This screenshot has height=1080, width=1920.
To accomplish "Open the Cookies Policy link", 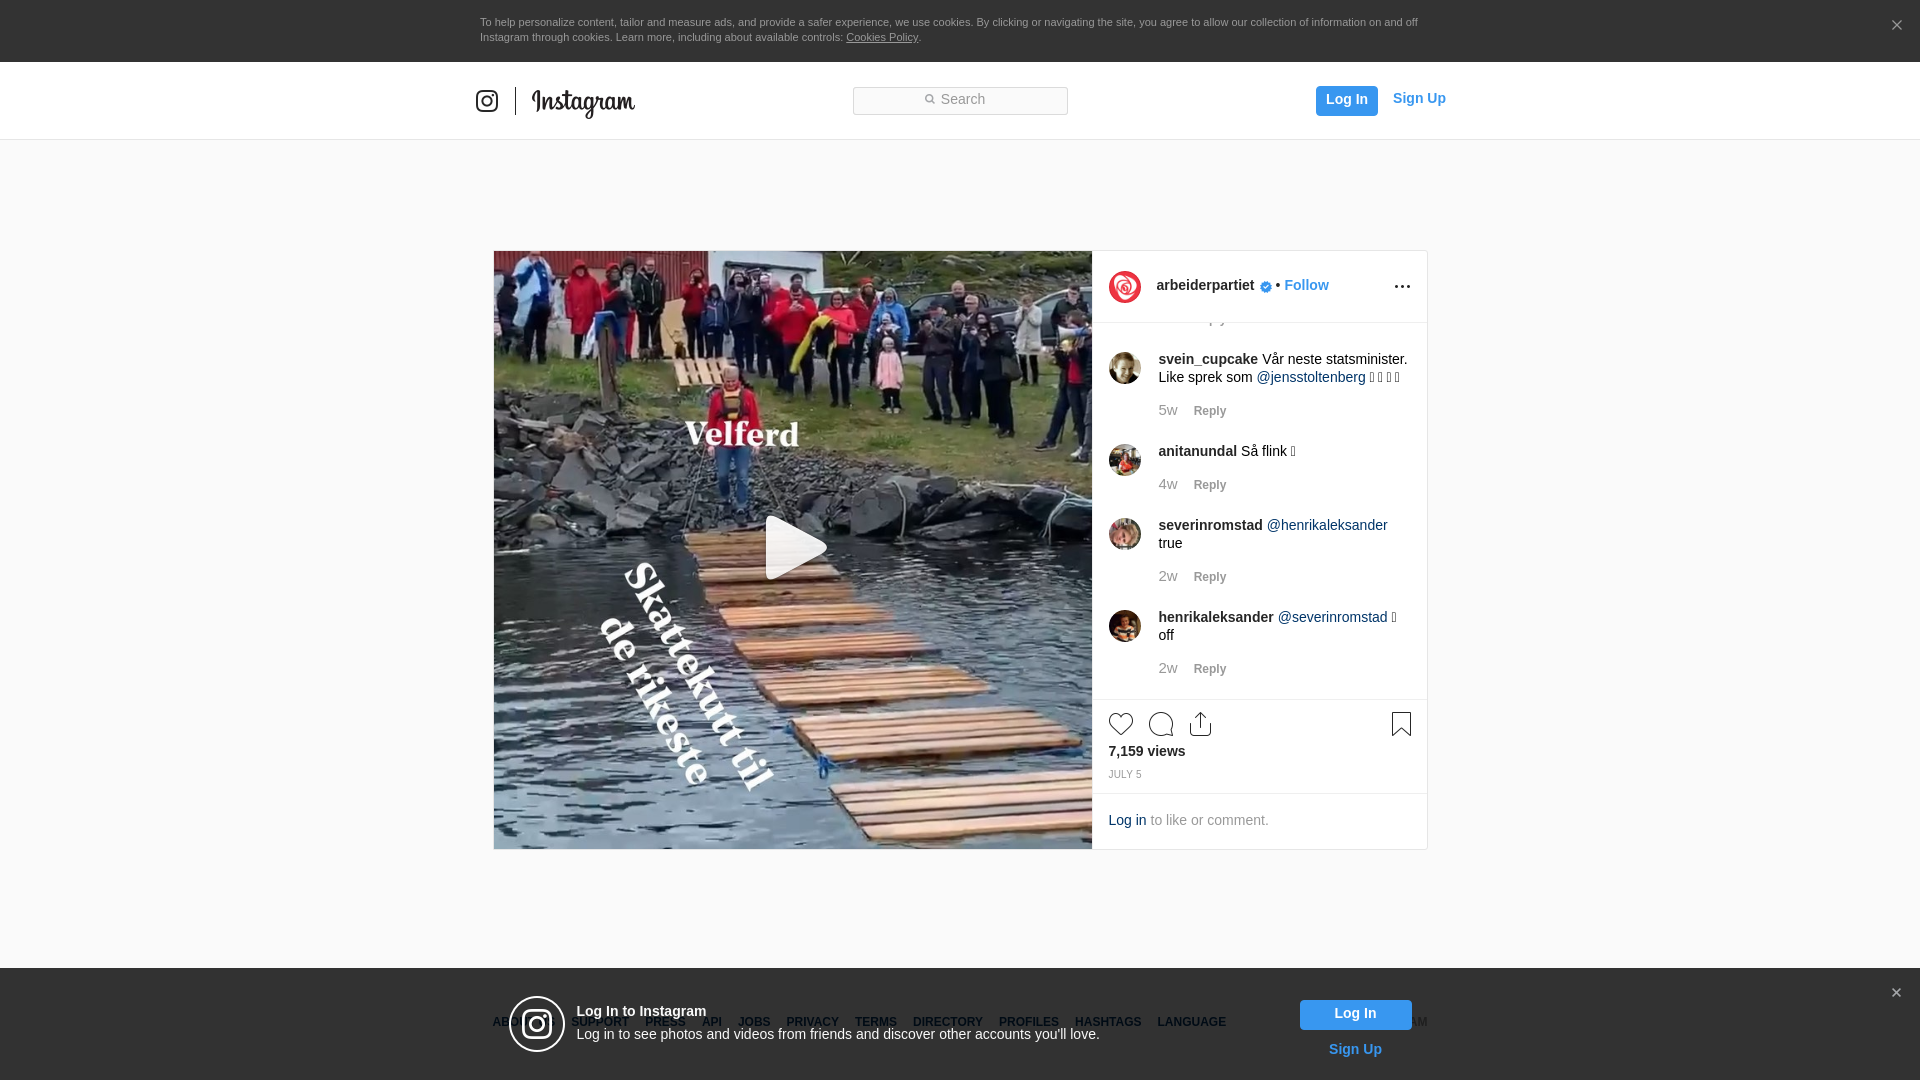I will coord(882,37).
